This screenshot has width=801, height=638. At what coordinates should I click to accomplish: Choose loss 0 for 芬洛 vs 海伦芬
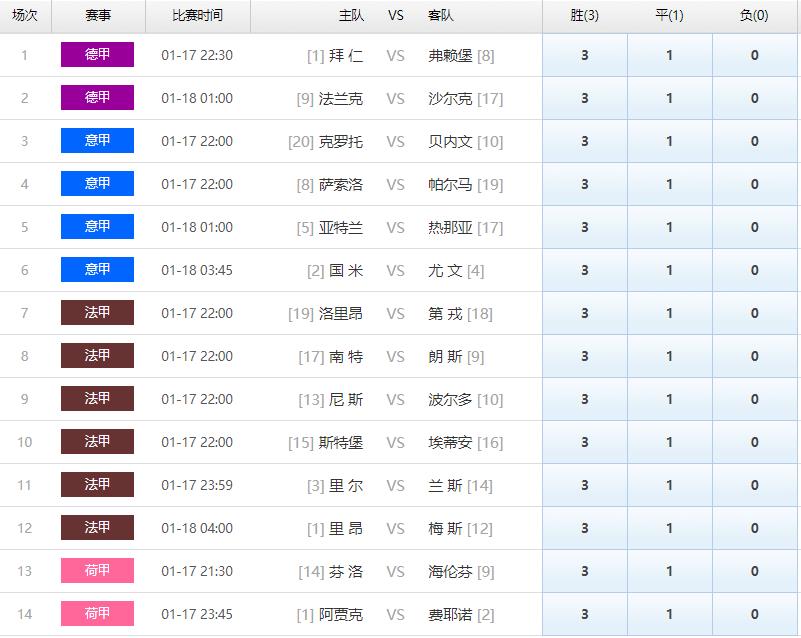click(x=755, y=571)
